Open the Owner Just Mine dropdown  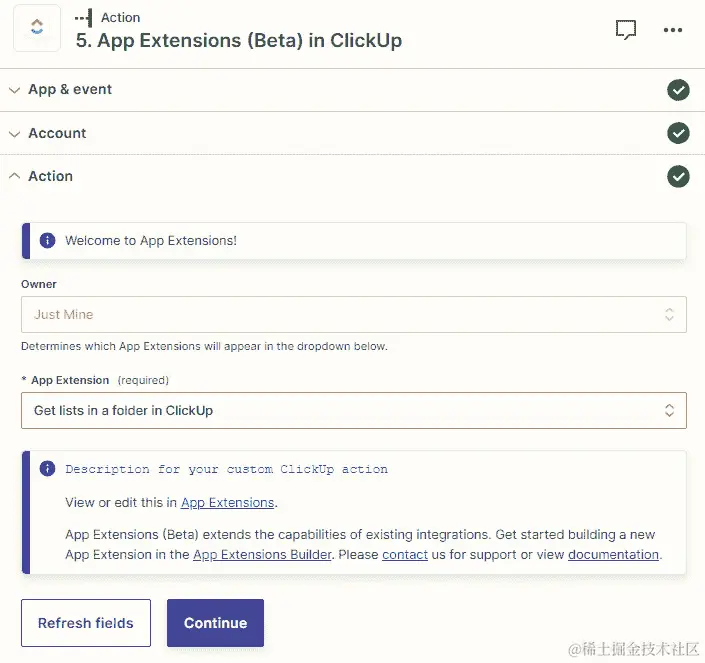(353, 314)
